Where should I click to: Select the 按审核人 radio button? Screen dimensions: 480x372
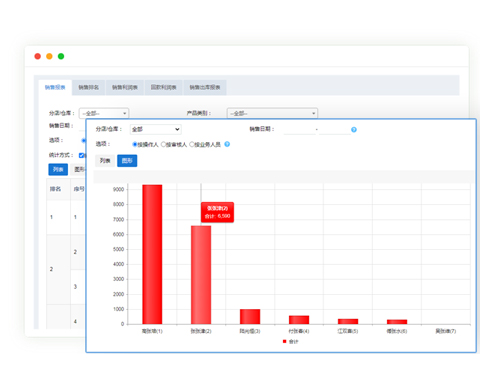point(163,144)
